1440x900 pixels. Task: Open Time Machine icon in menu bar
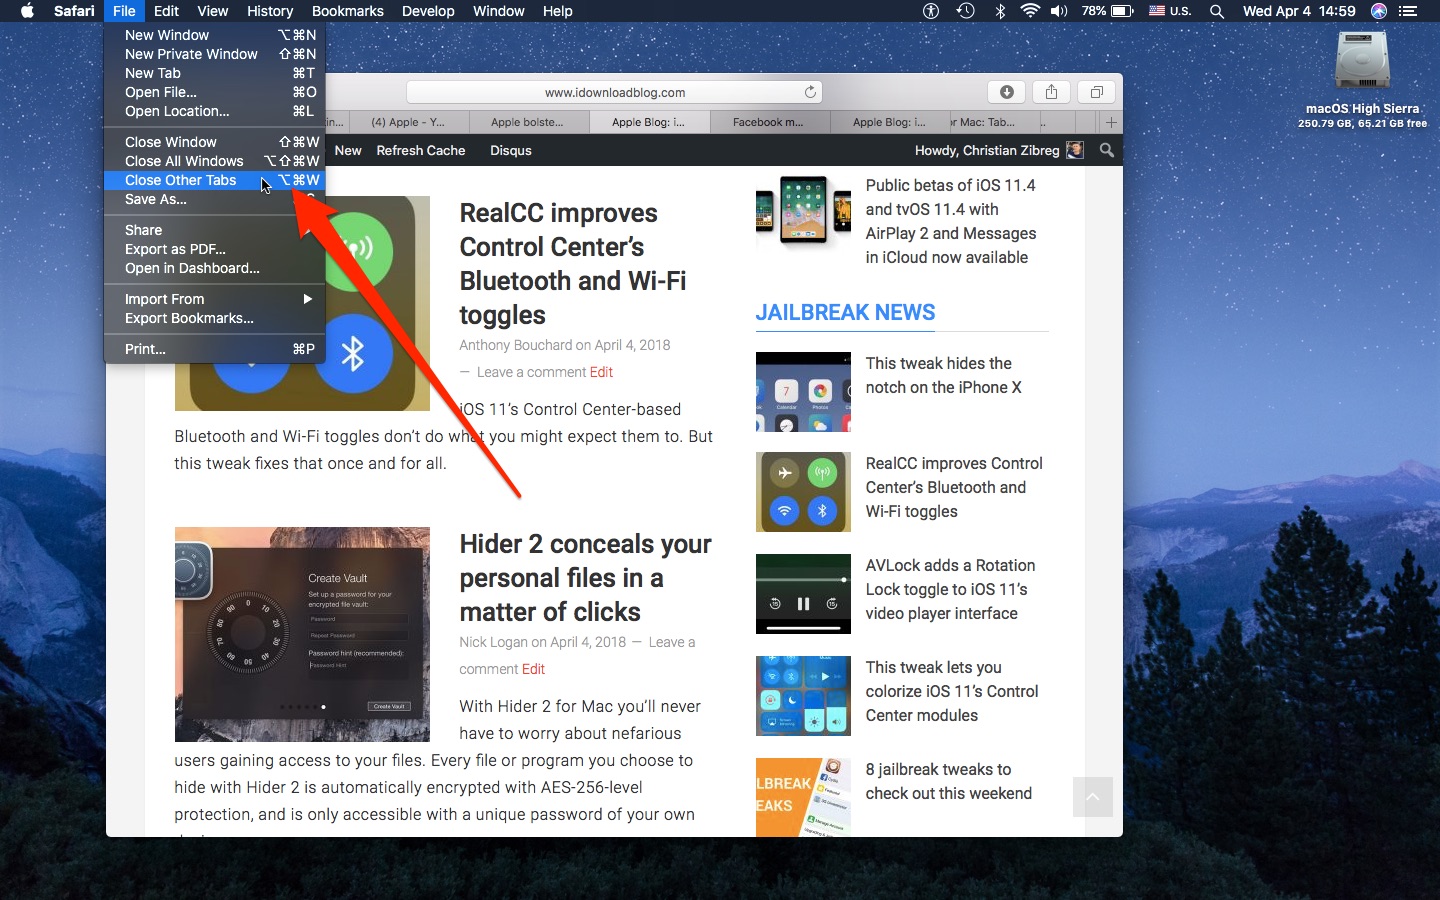965,11
